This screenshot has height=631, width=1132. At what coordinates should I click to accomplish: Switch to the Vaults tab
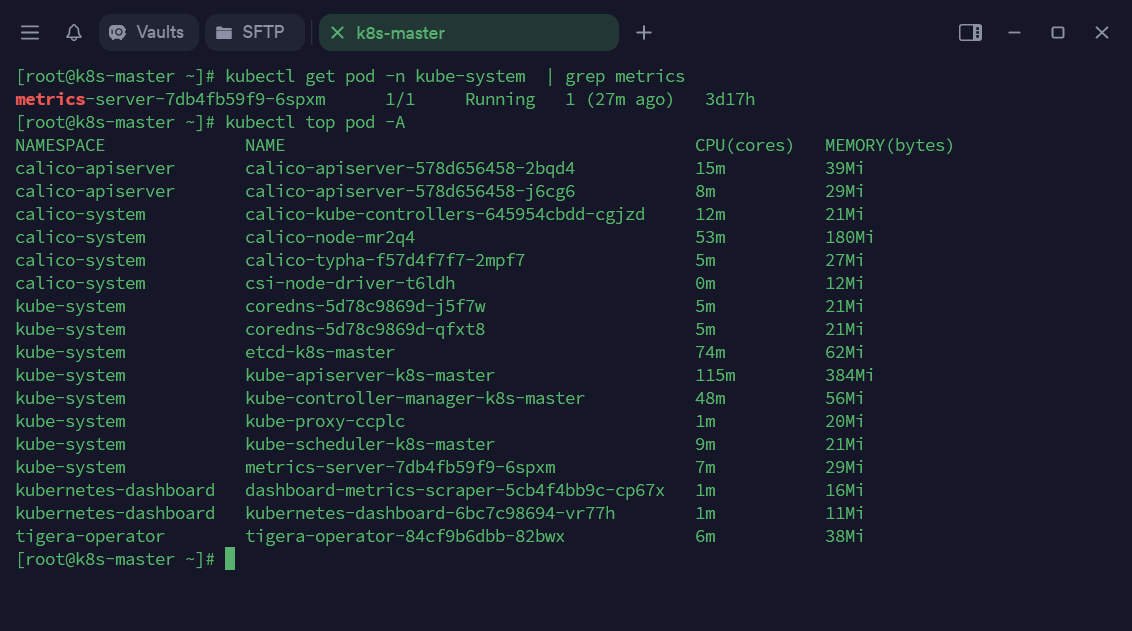coord(148,33)
